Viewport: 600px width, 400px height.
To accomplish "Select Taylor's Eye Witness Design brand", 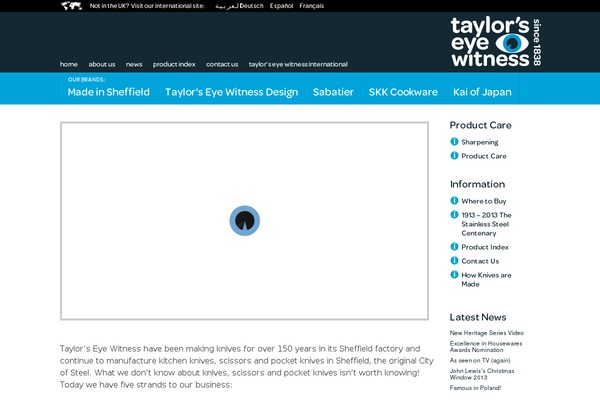I will tap(232, 92).
